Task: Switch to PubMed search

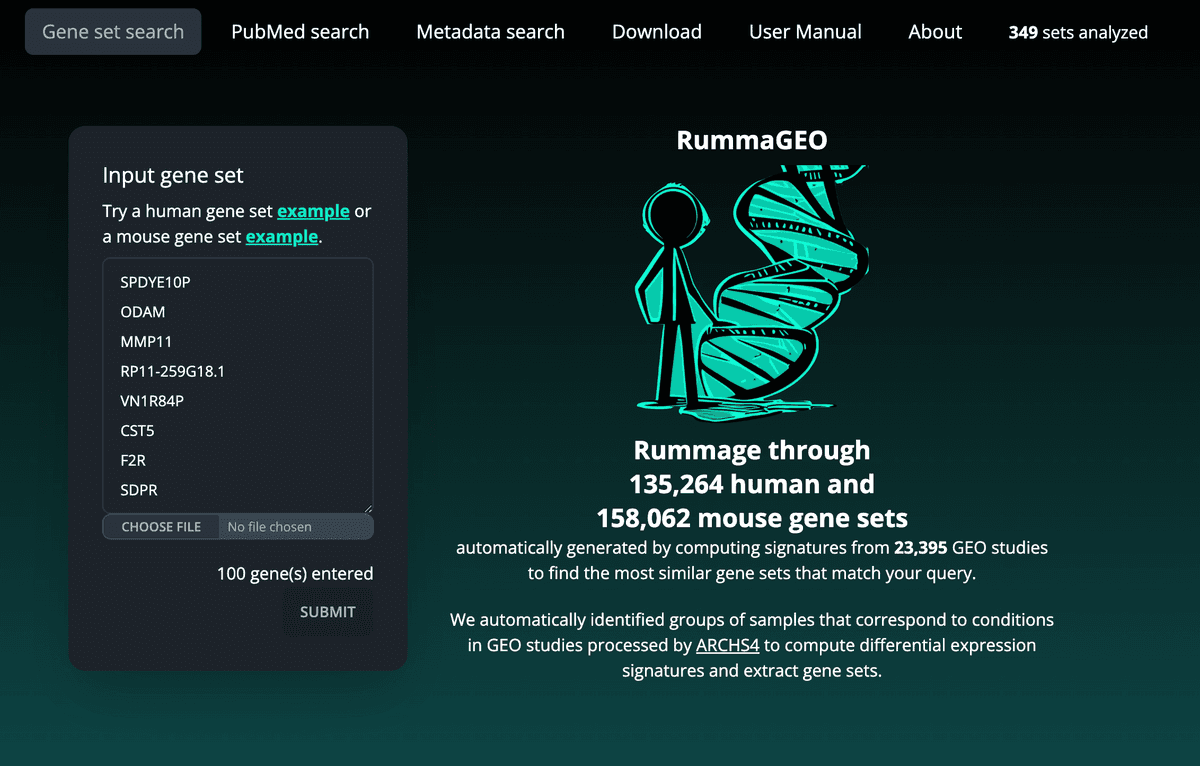Action: coord(300,32)
